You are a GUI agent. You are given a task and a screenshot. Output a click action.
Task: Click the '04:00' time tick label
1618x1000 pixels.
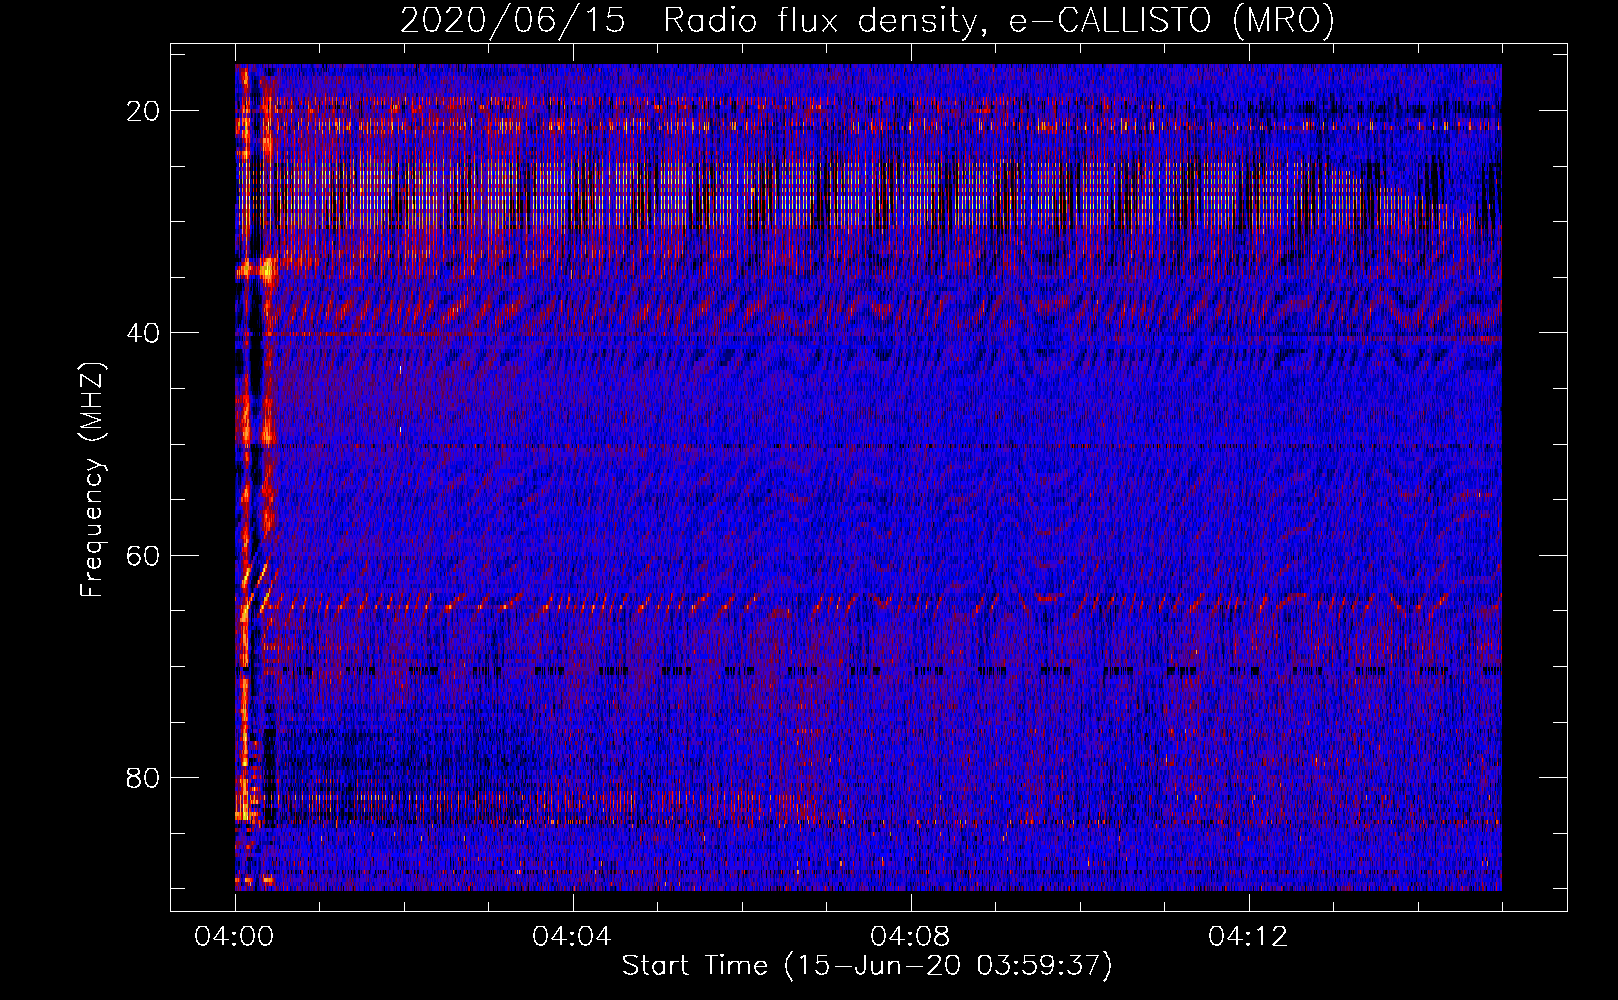(x=235, y=936)
